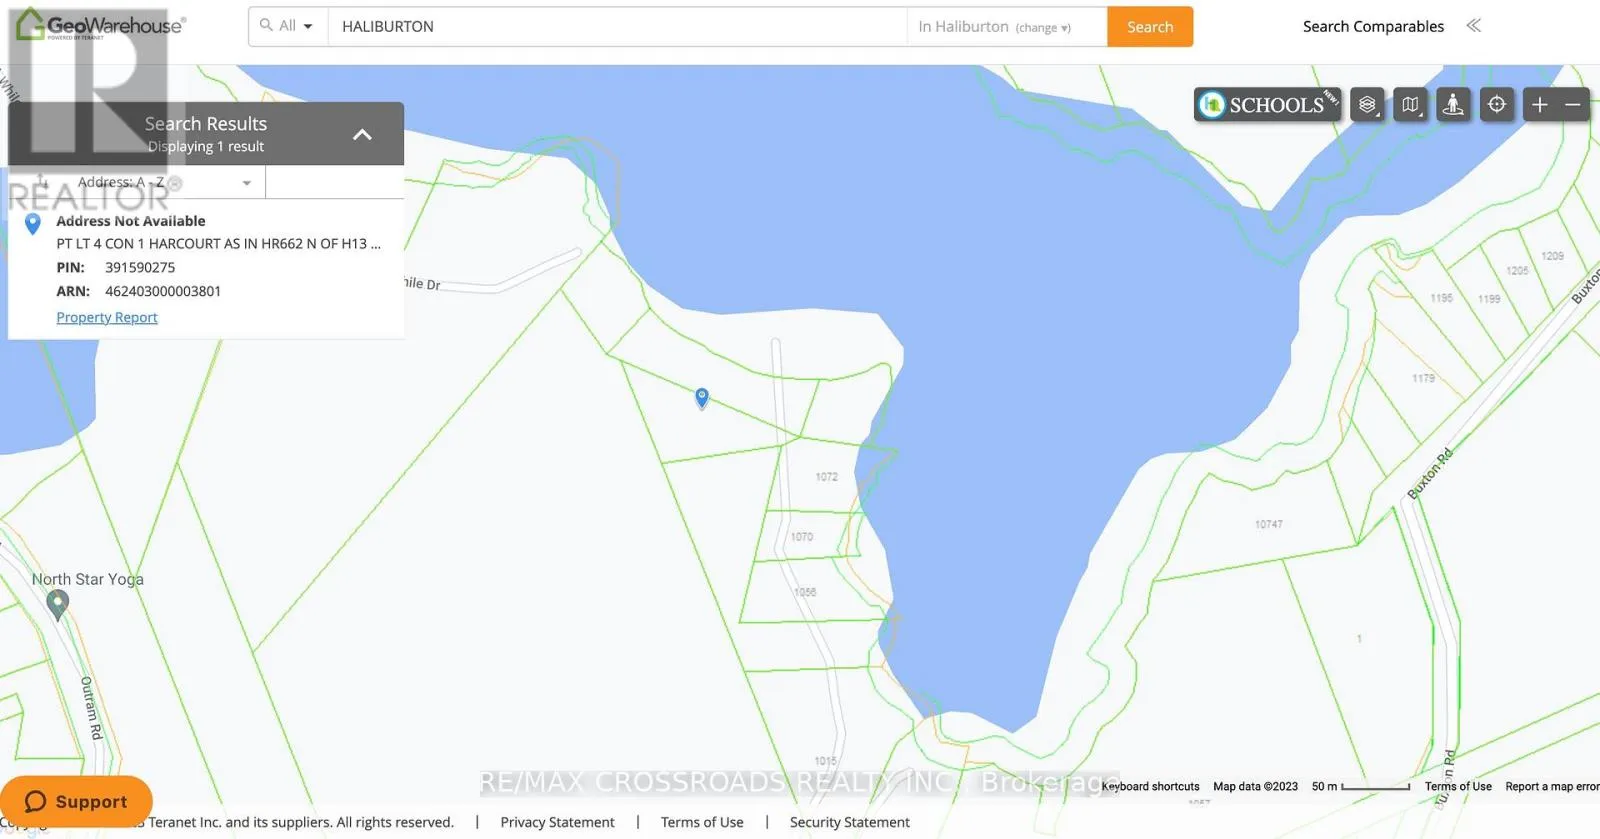Image resolution: width=1600 pixels, height=839 pixels.
Task: Open the Privacy Statement link
Action: 557,822
